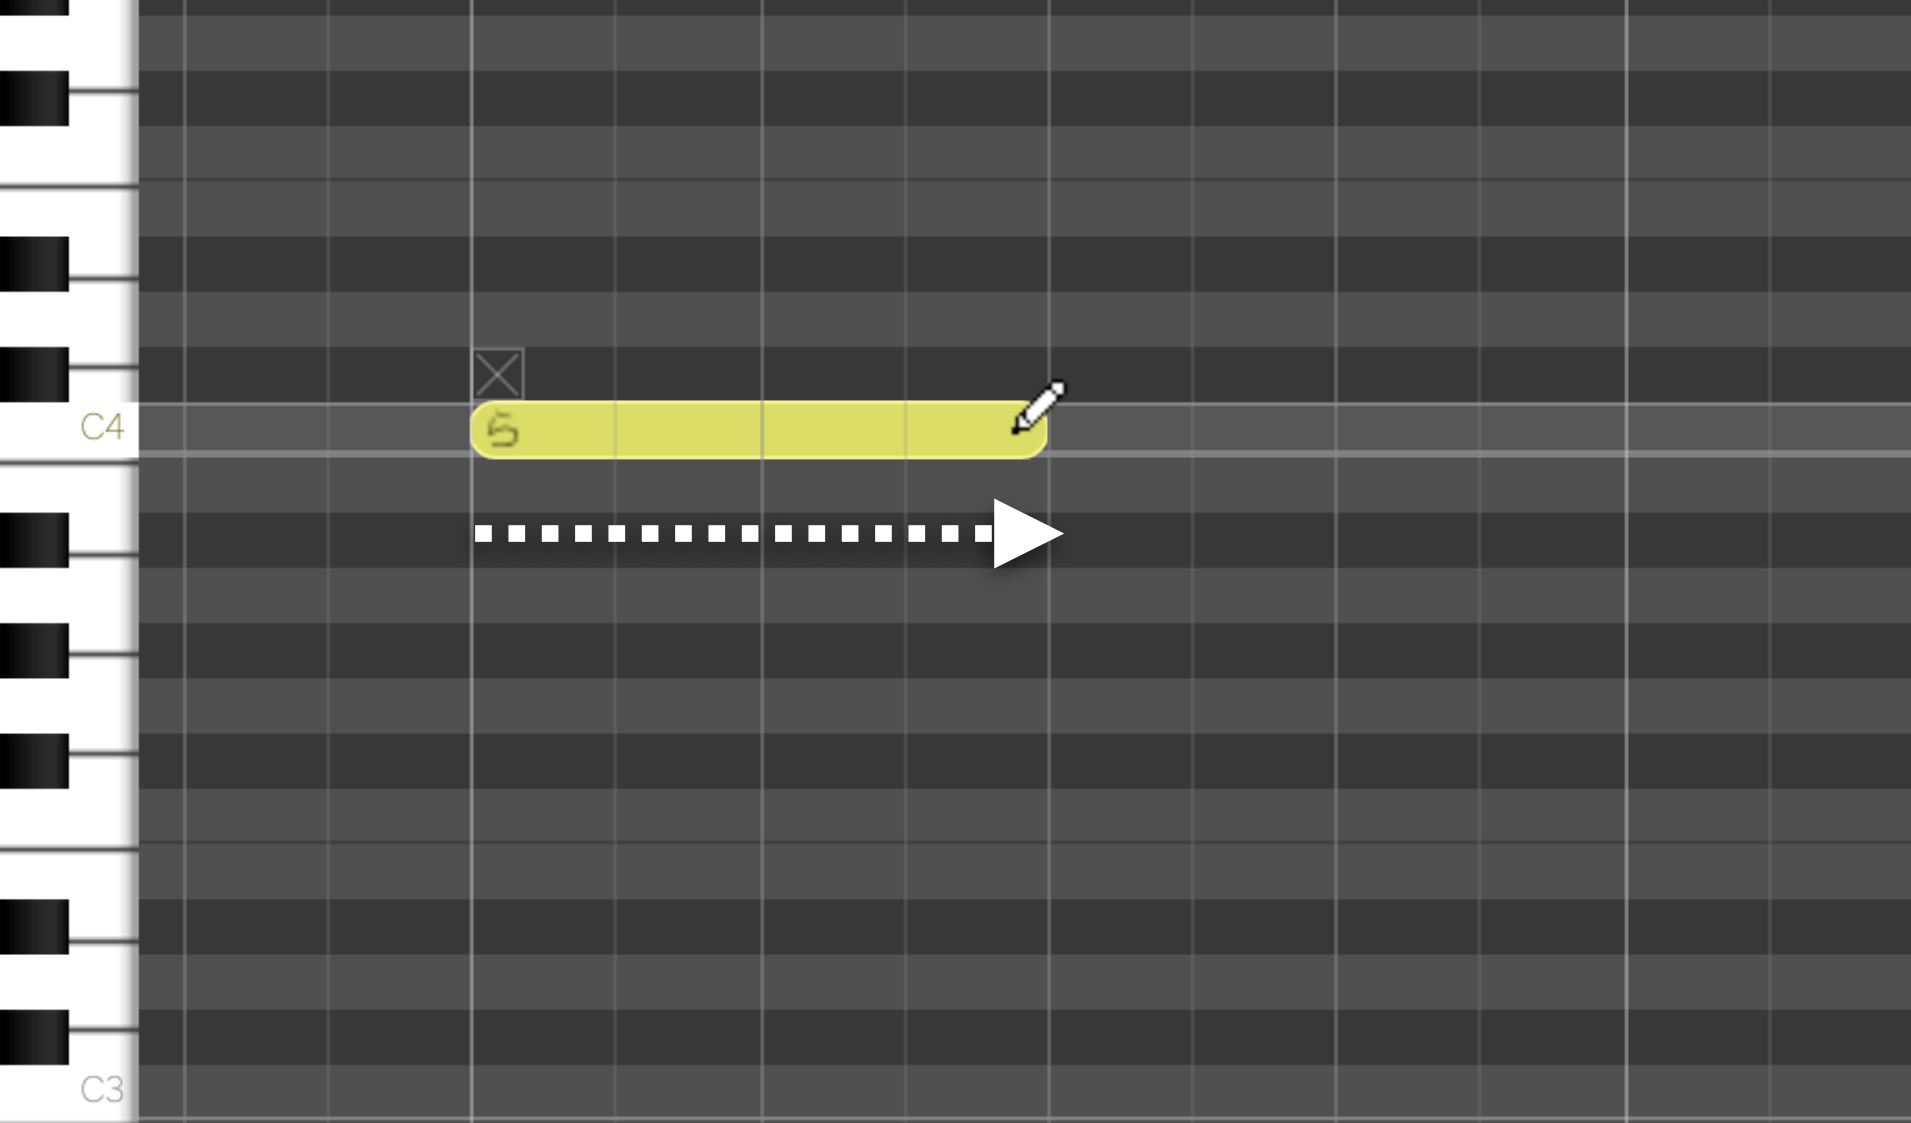Click the crossed-out box icon above the note

[498, 374]
